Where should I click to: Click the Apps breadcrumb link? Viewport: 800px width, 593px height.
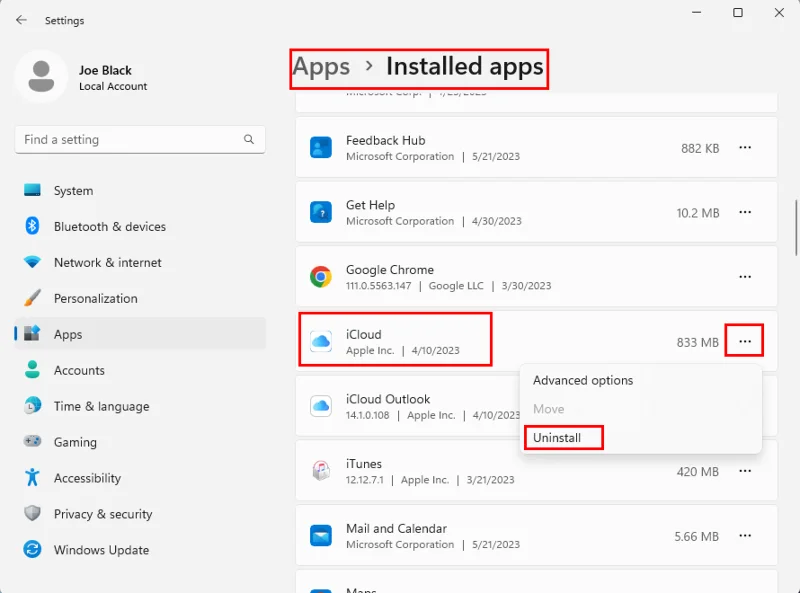click(x=321, y=67)
